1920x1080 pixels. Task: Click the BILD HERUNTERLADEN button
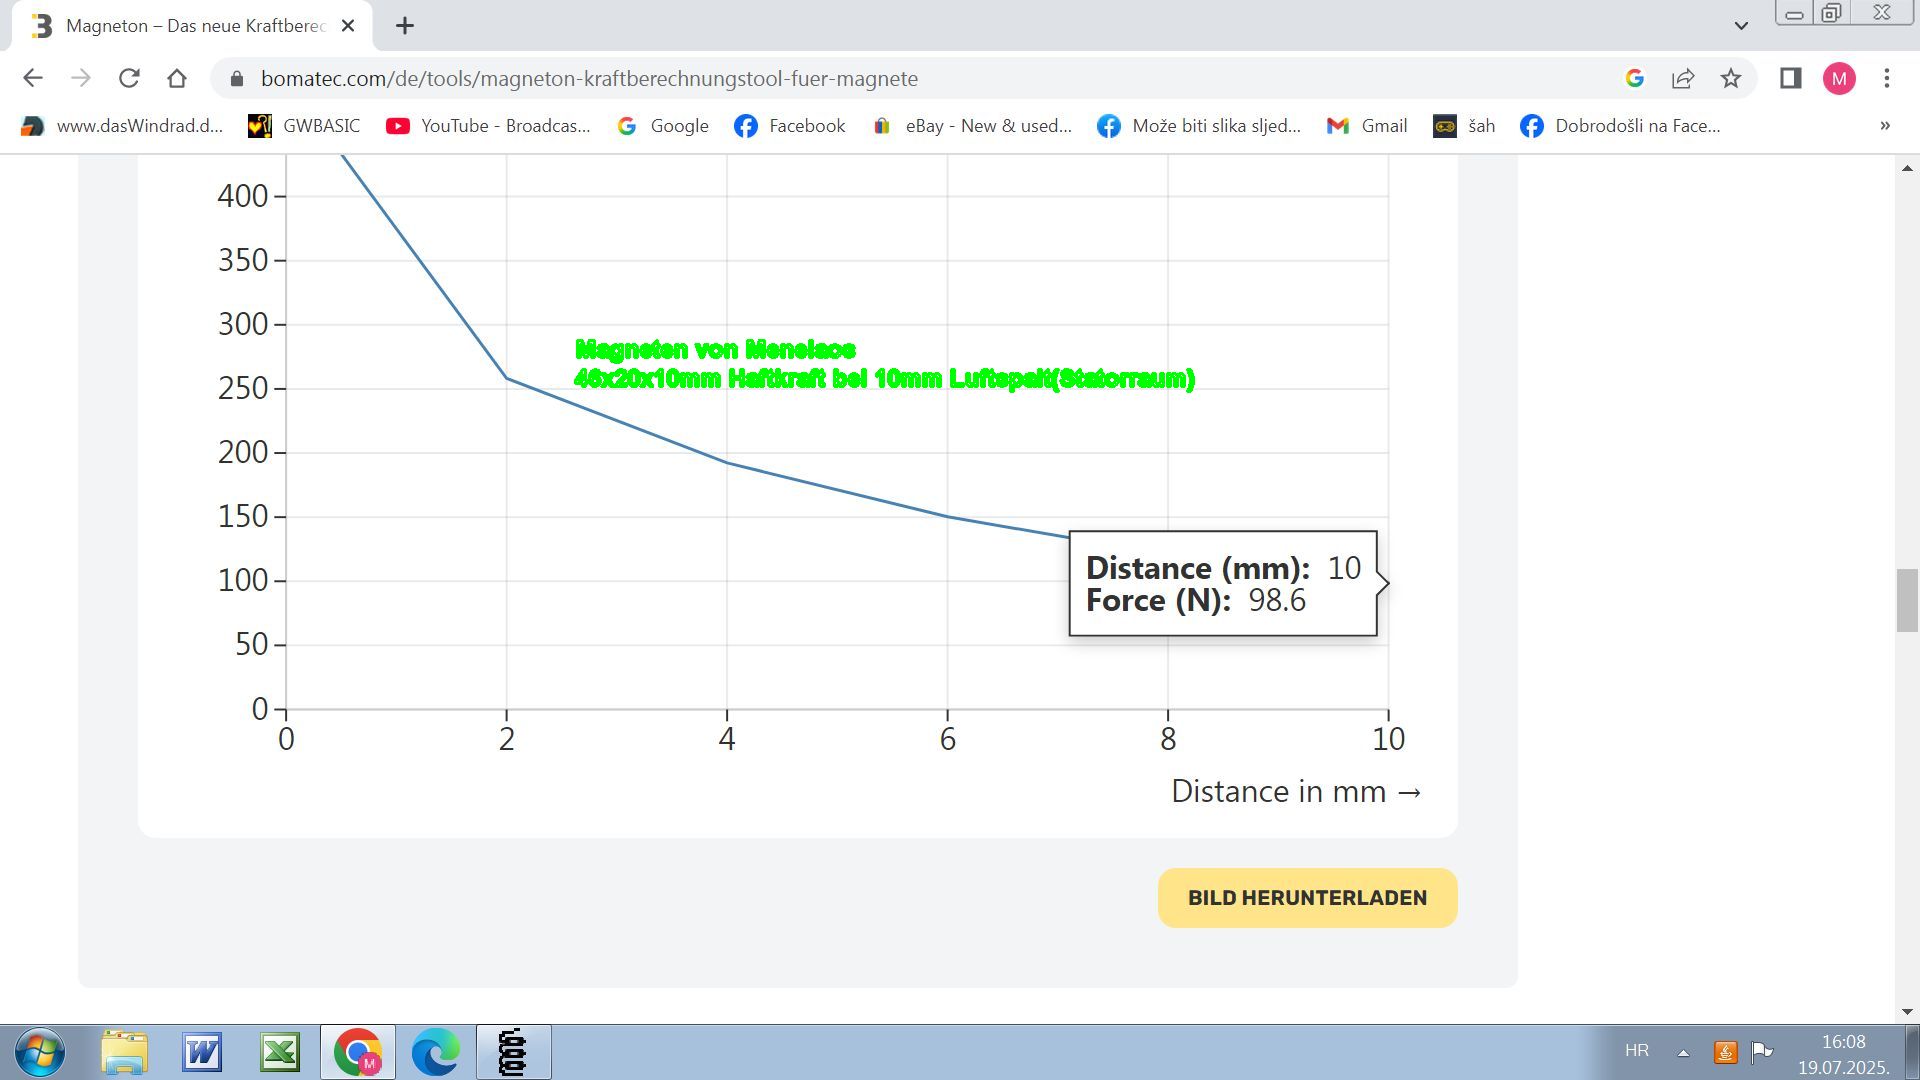1307,897
